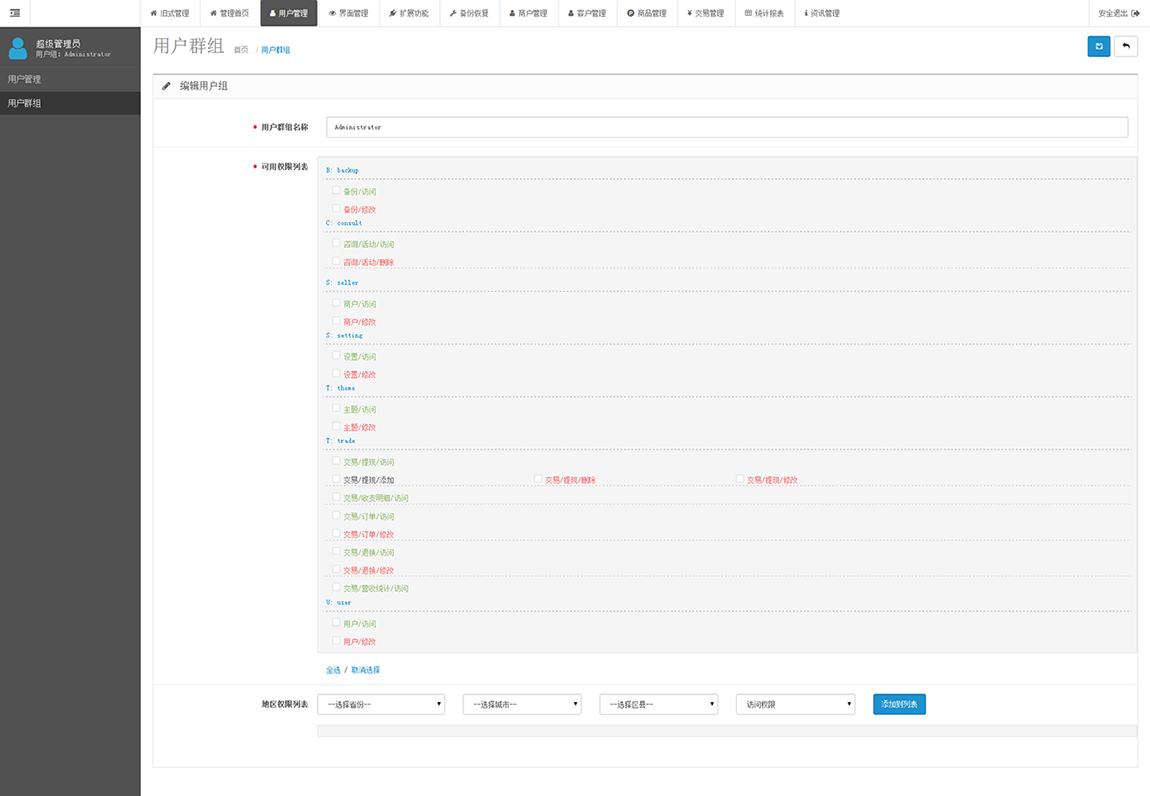Toggle the hamburger sidebar menu icon
Screen dimensions: 1150x796
pos(15,13)
